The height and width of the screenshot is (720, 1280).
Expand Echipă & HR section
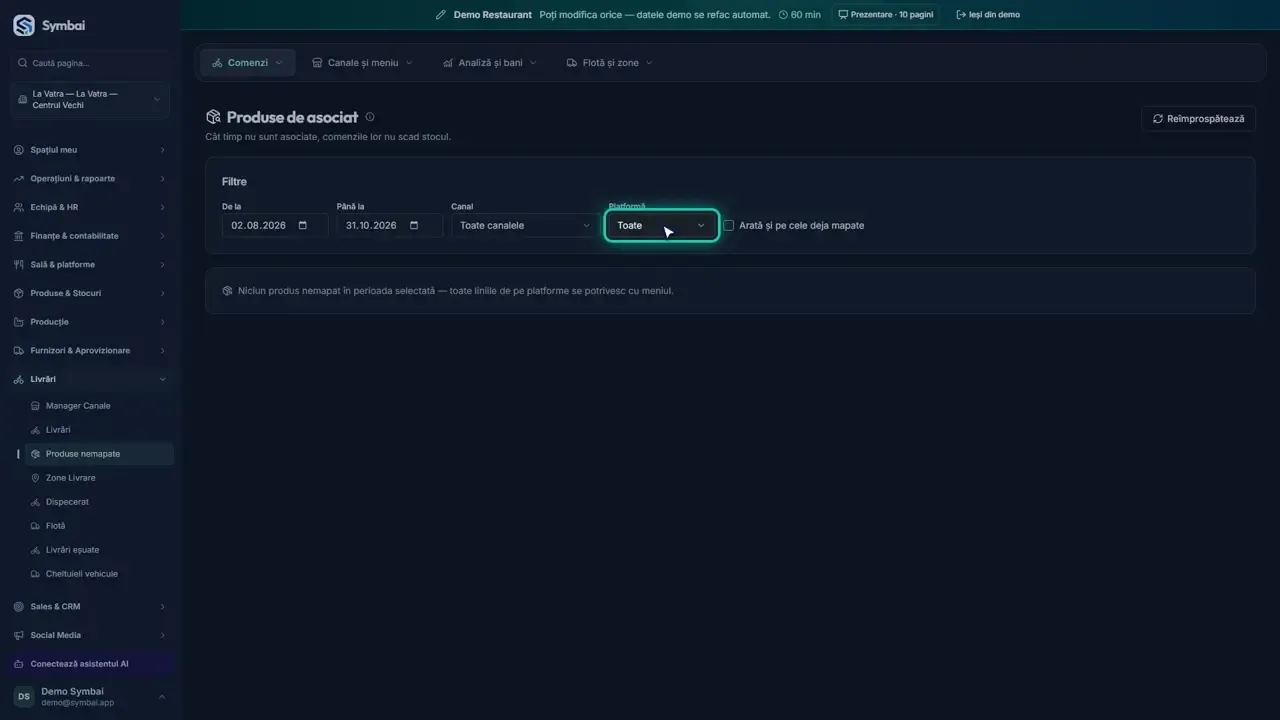90,207
